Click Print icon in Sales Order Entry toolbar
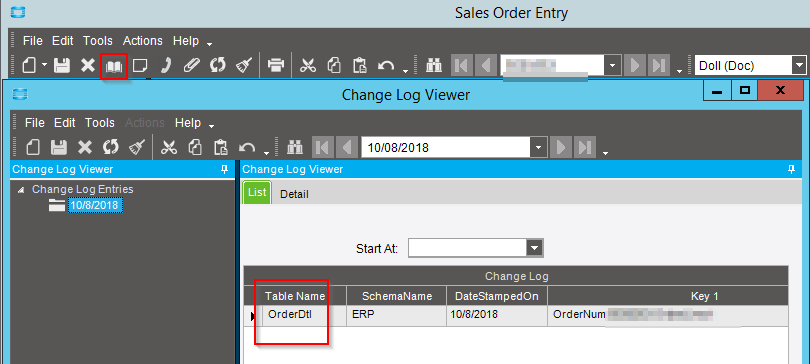The image size is (810, 364). tap(276, 66)
